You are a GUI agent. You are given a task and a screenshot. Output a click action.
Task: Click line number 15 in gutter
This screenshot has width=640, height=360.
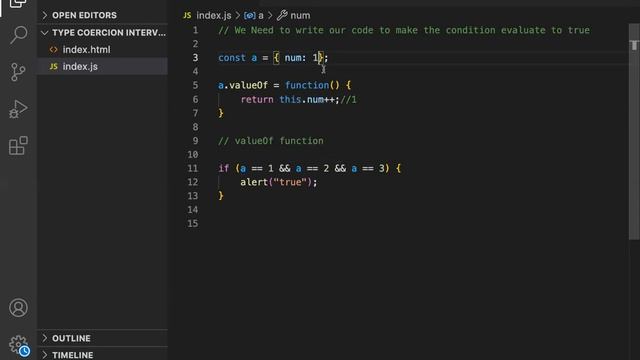(x=193, y=224)
